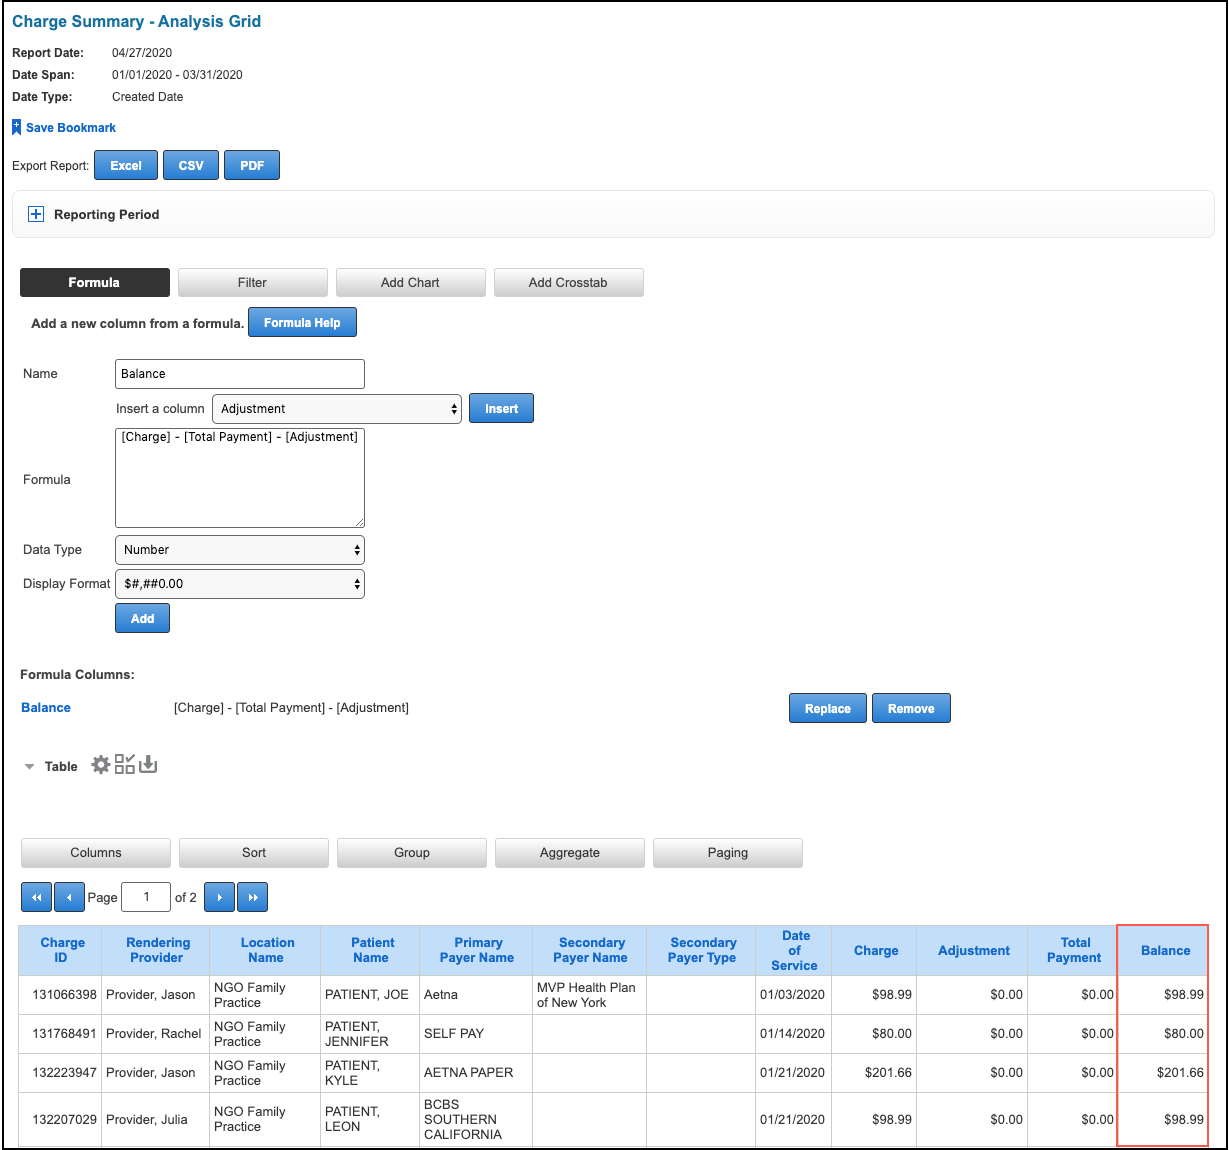Open the Add Crosstab tab
The image size is (1229, 1150).
[x=568, y=283]
